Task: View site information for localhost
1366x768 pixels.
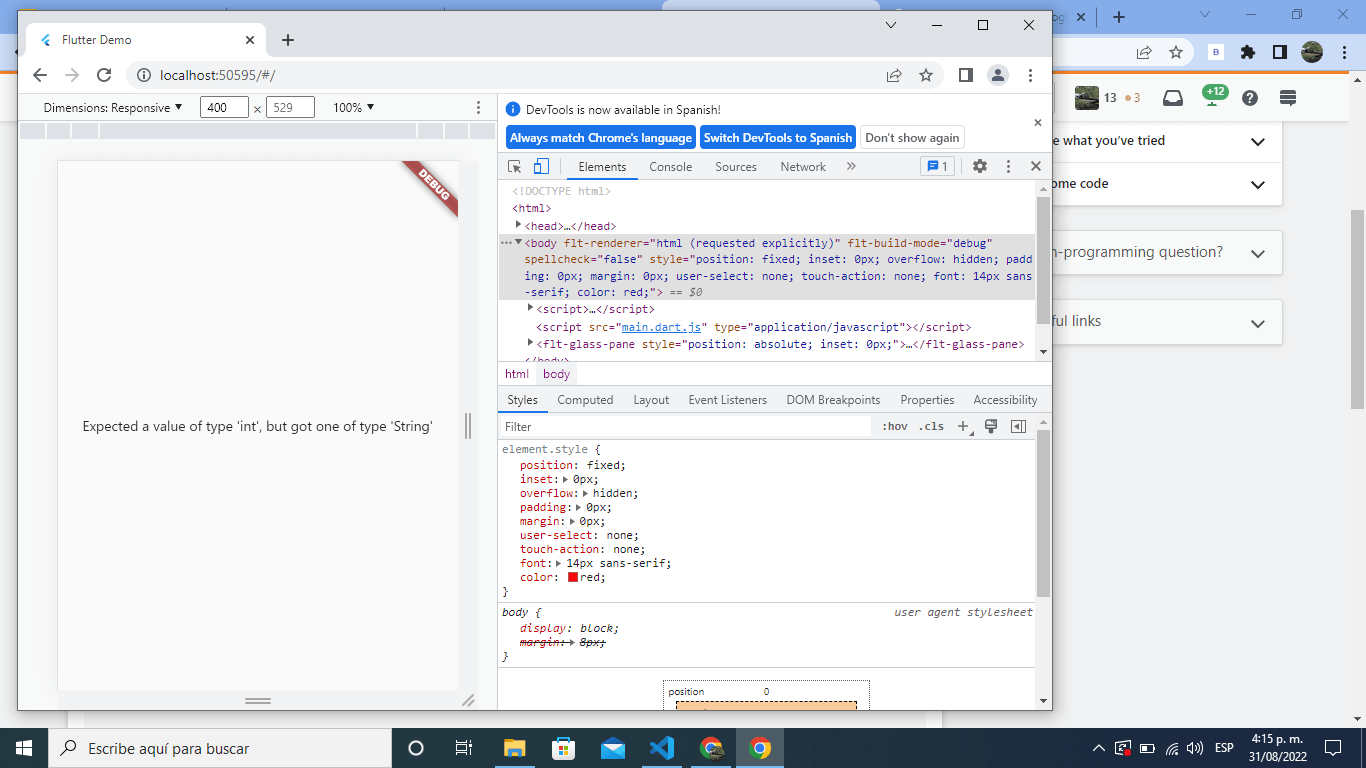Action: coord(143,75)
